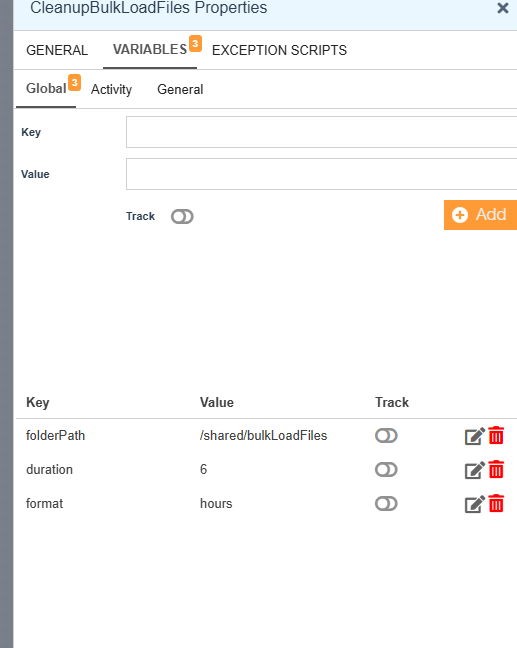Focus the Key input field
The width and height of the screenshot is (517, 648).
322,132
